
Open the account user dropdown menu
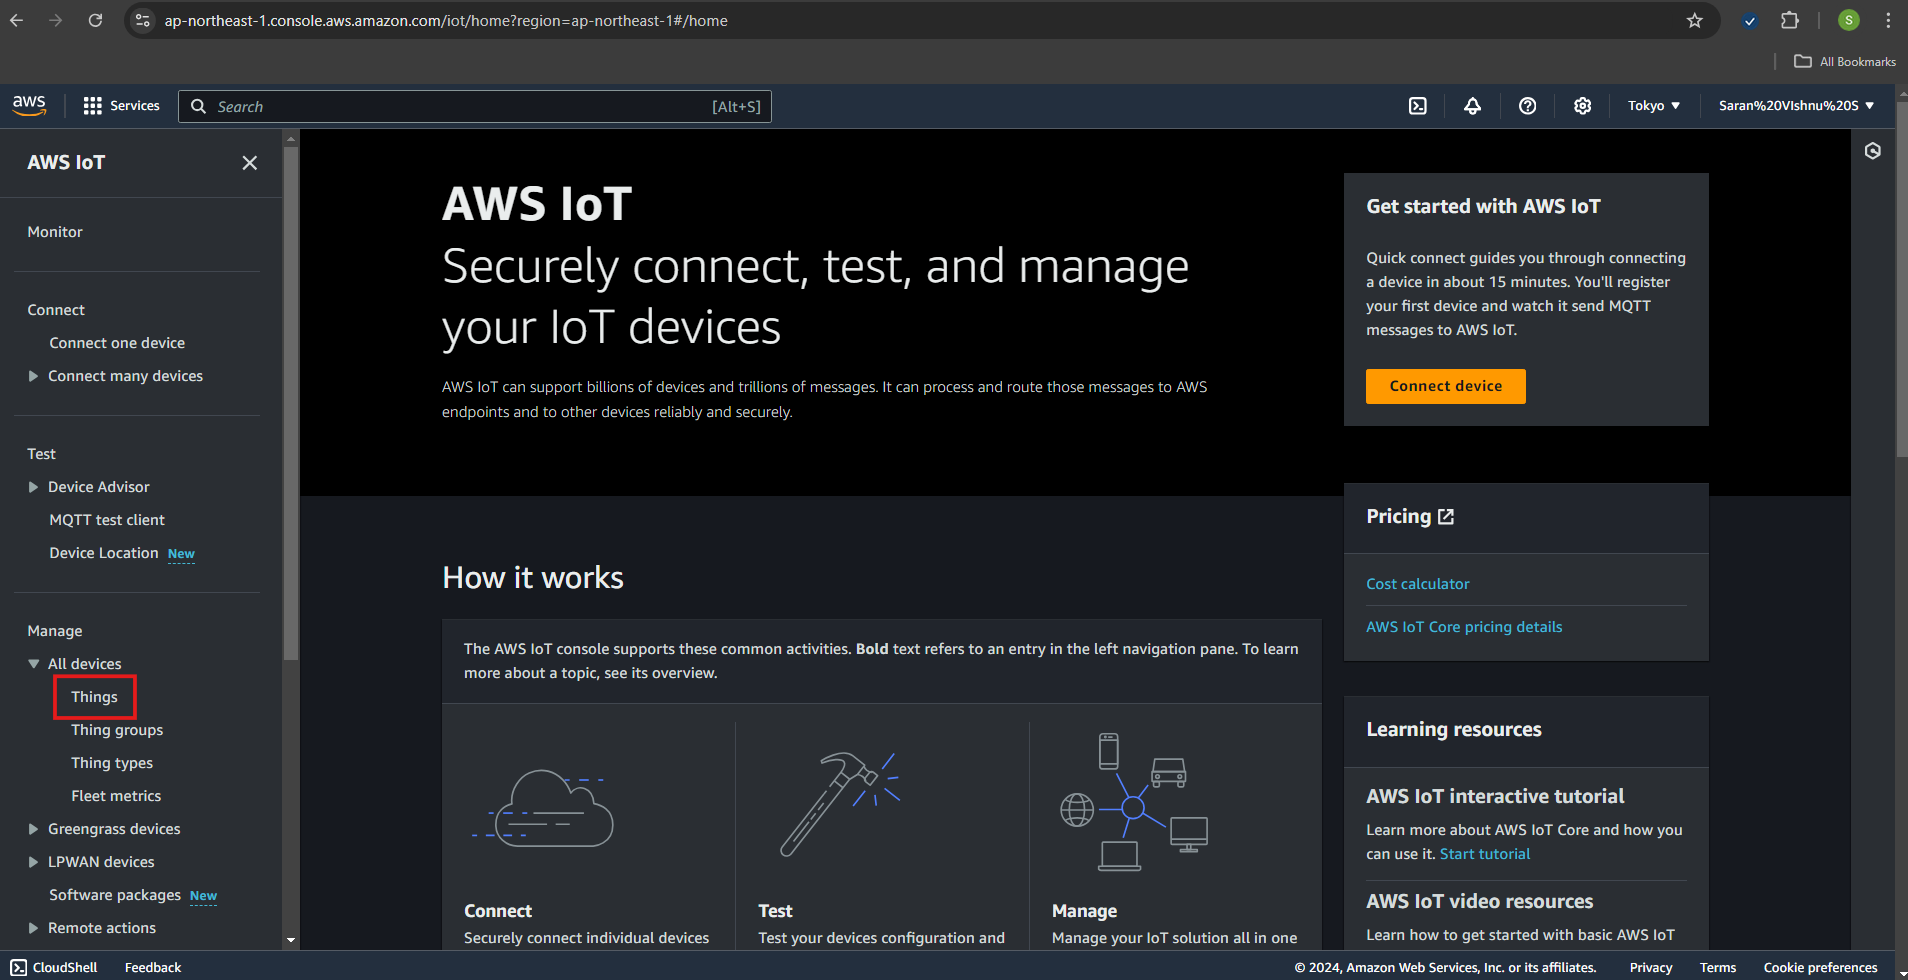click(1796, 106)
